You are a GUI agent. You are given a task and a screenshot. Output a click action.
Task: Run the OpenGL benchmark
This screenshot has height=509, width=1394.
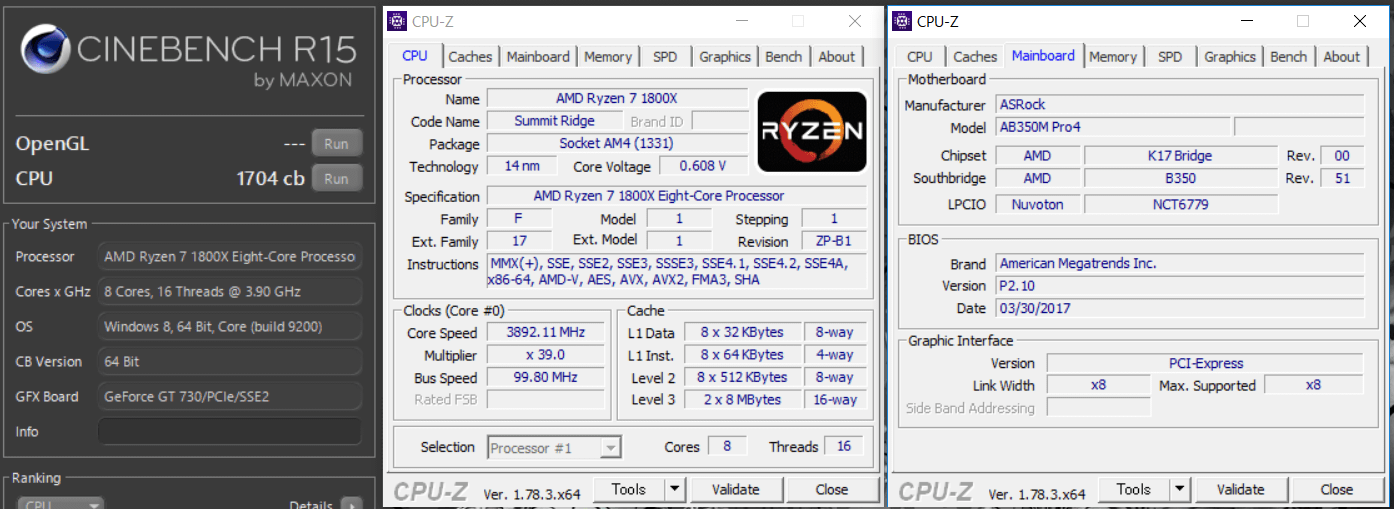[336, 144]
